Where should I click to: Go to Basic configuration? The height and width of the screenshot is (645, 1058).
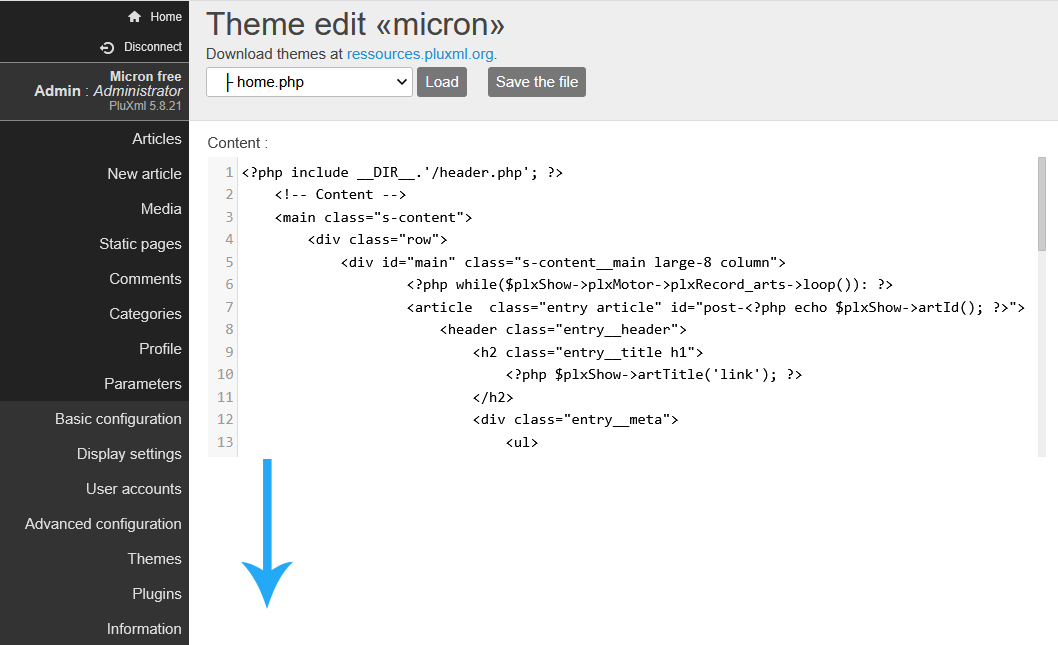point(118,419)
